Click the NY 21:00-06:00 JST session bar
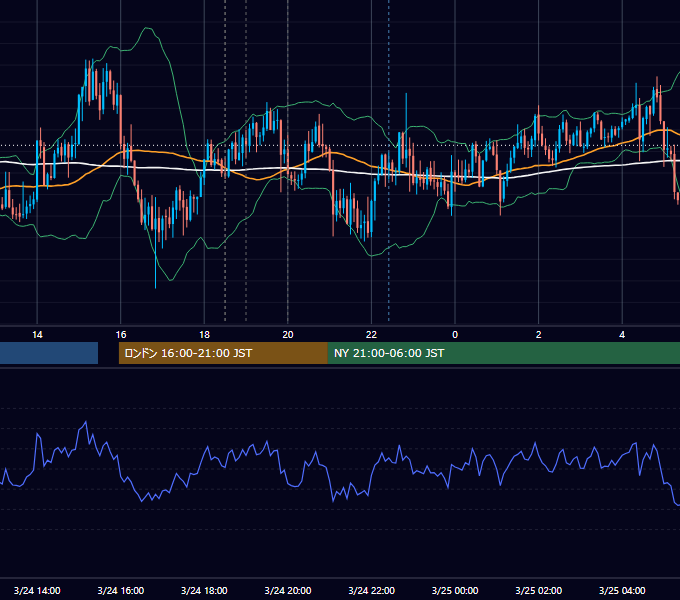The width and height of the screenshot is (680, 600). click(x=504, y=353)
